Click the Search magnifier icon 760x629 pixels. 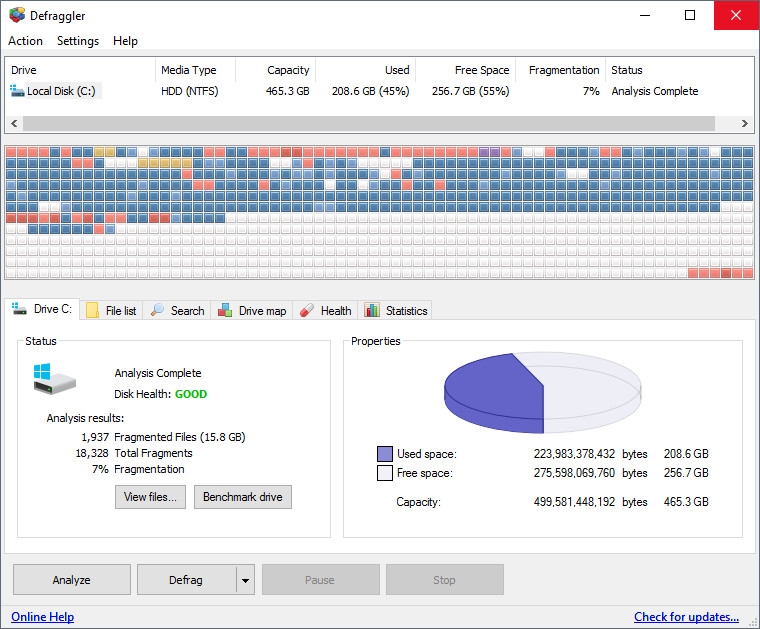click(157, 310)
